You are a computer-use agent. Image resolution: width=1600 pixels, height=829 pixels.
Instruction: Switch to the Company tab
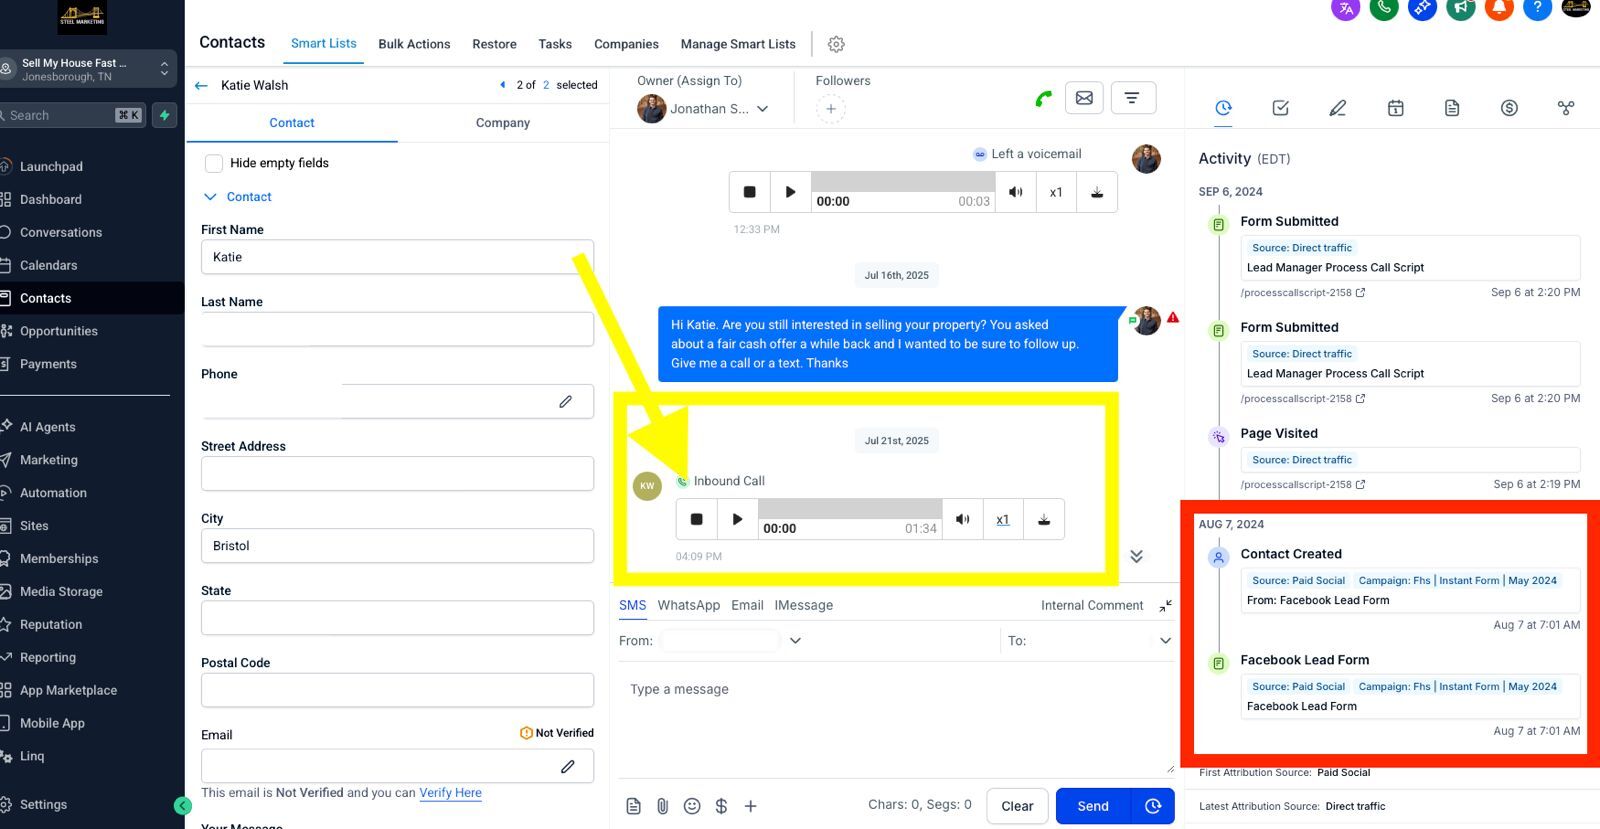[x=502, y=123]
